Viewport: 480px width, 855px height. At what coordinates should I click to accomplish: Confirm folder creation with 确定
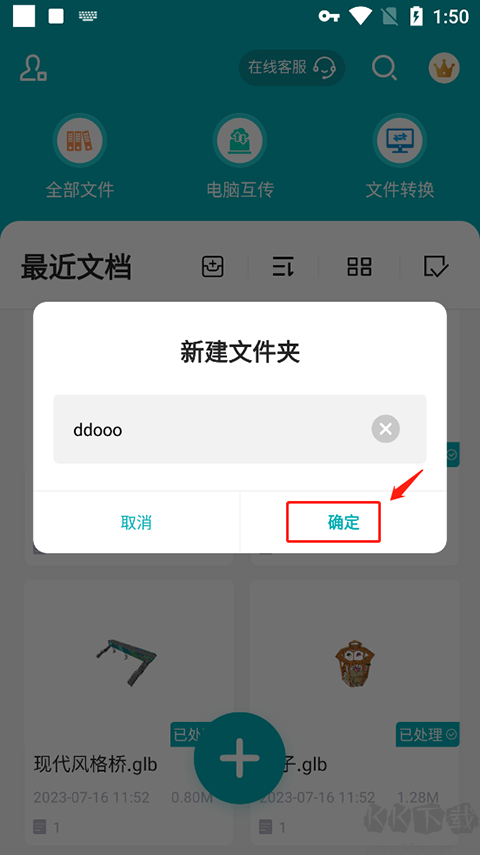coord(344,522)
